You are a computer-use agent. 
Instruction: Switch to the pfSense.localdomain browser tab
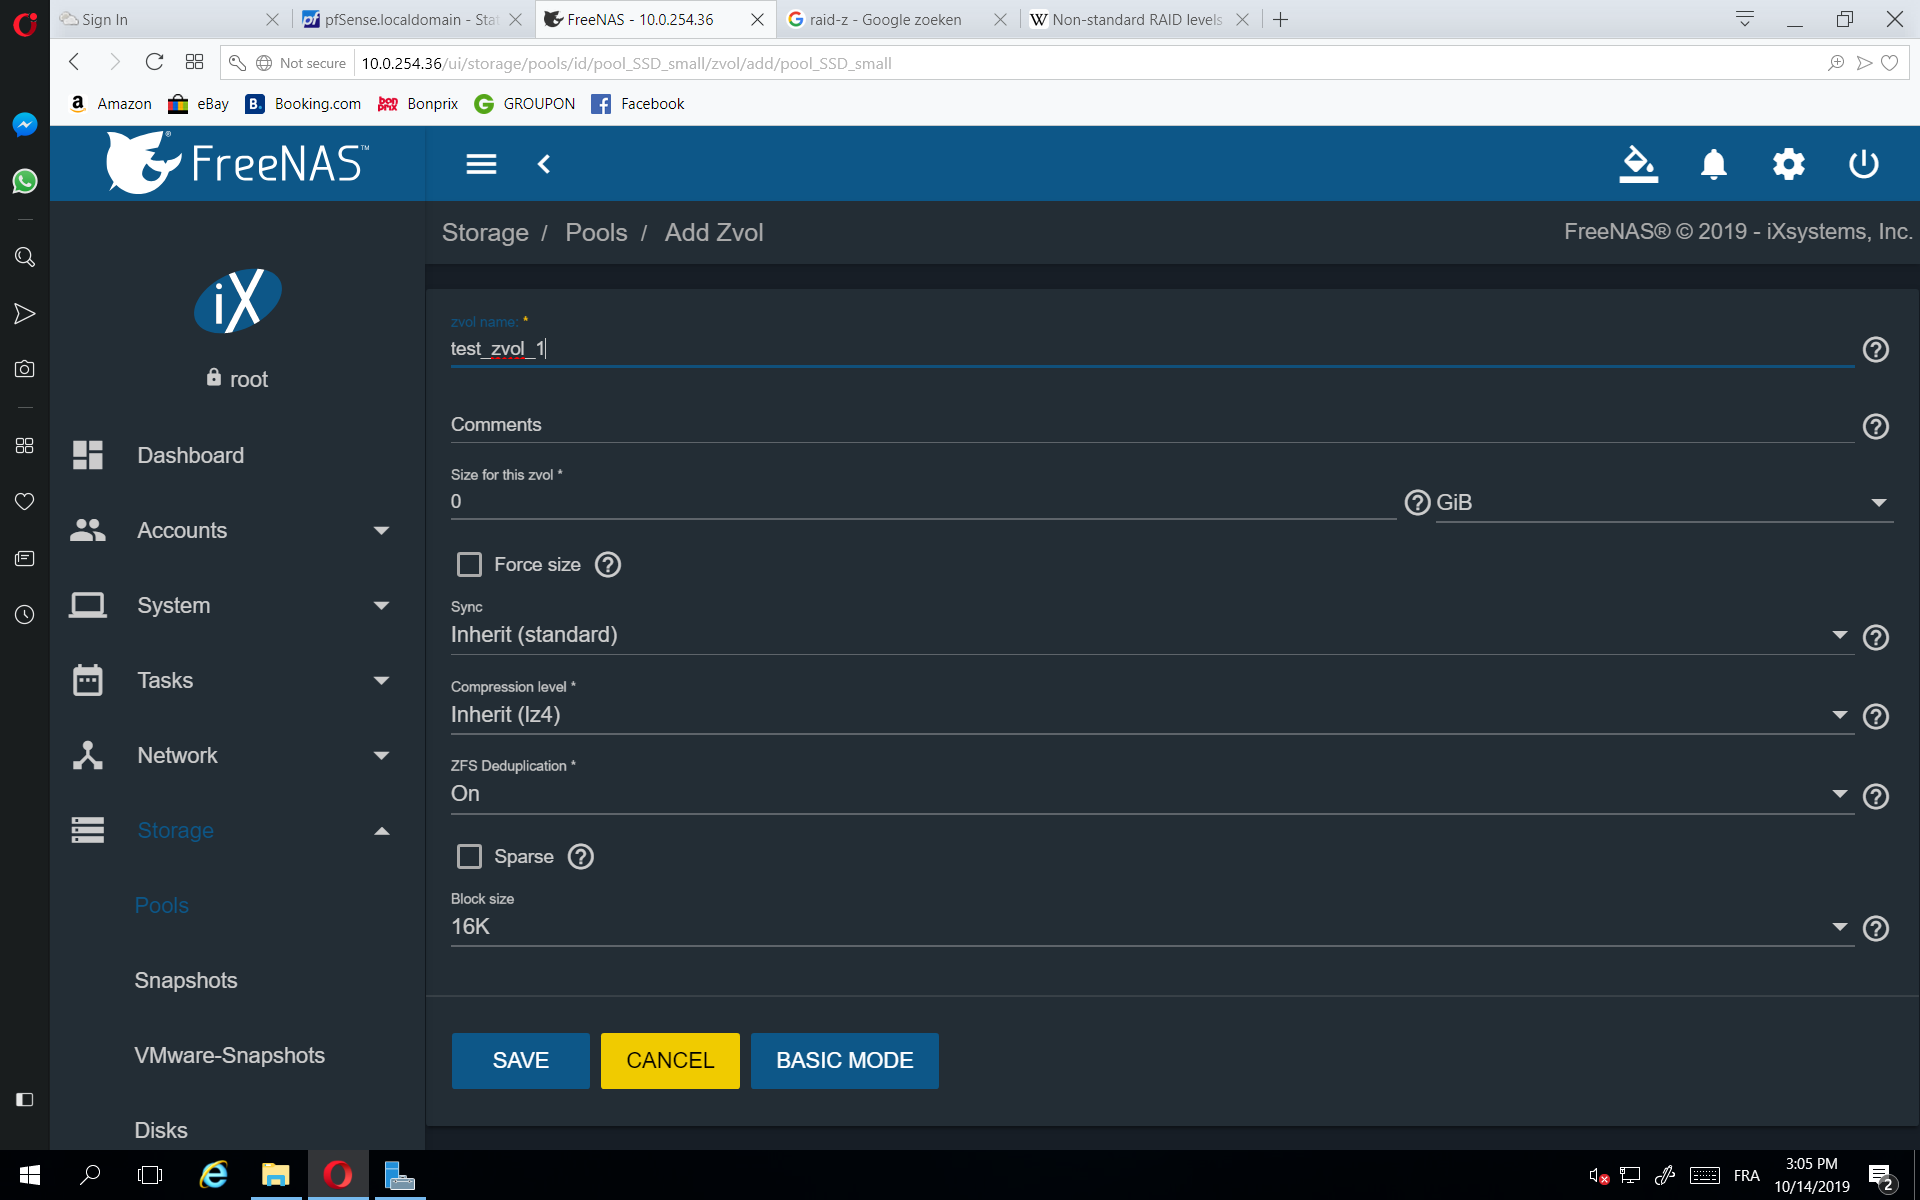tap(400, 19)
